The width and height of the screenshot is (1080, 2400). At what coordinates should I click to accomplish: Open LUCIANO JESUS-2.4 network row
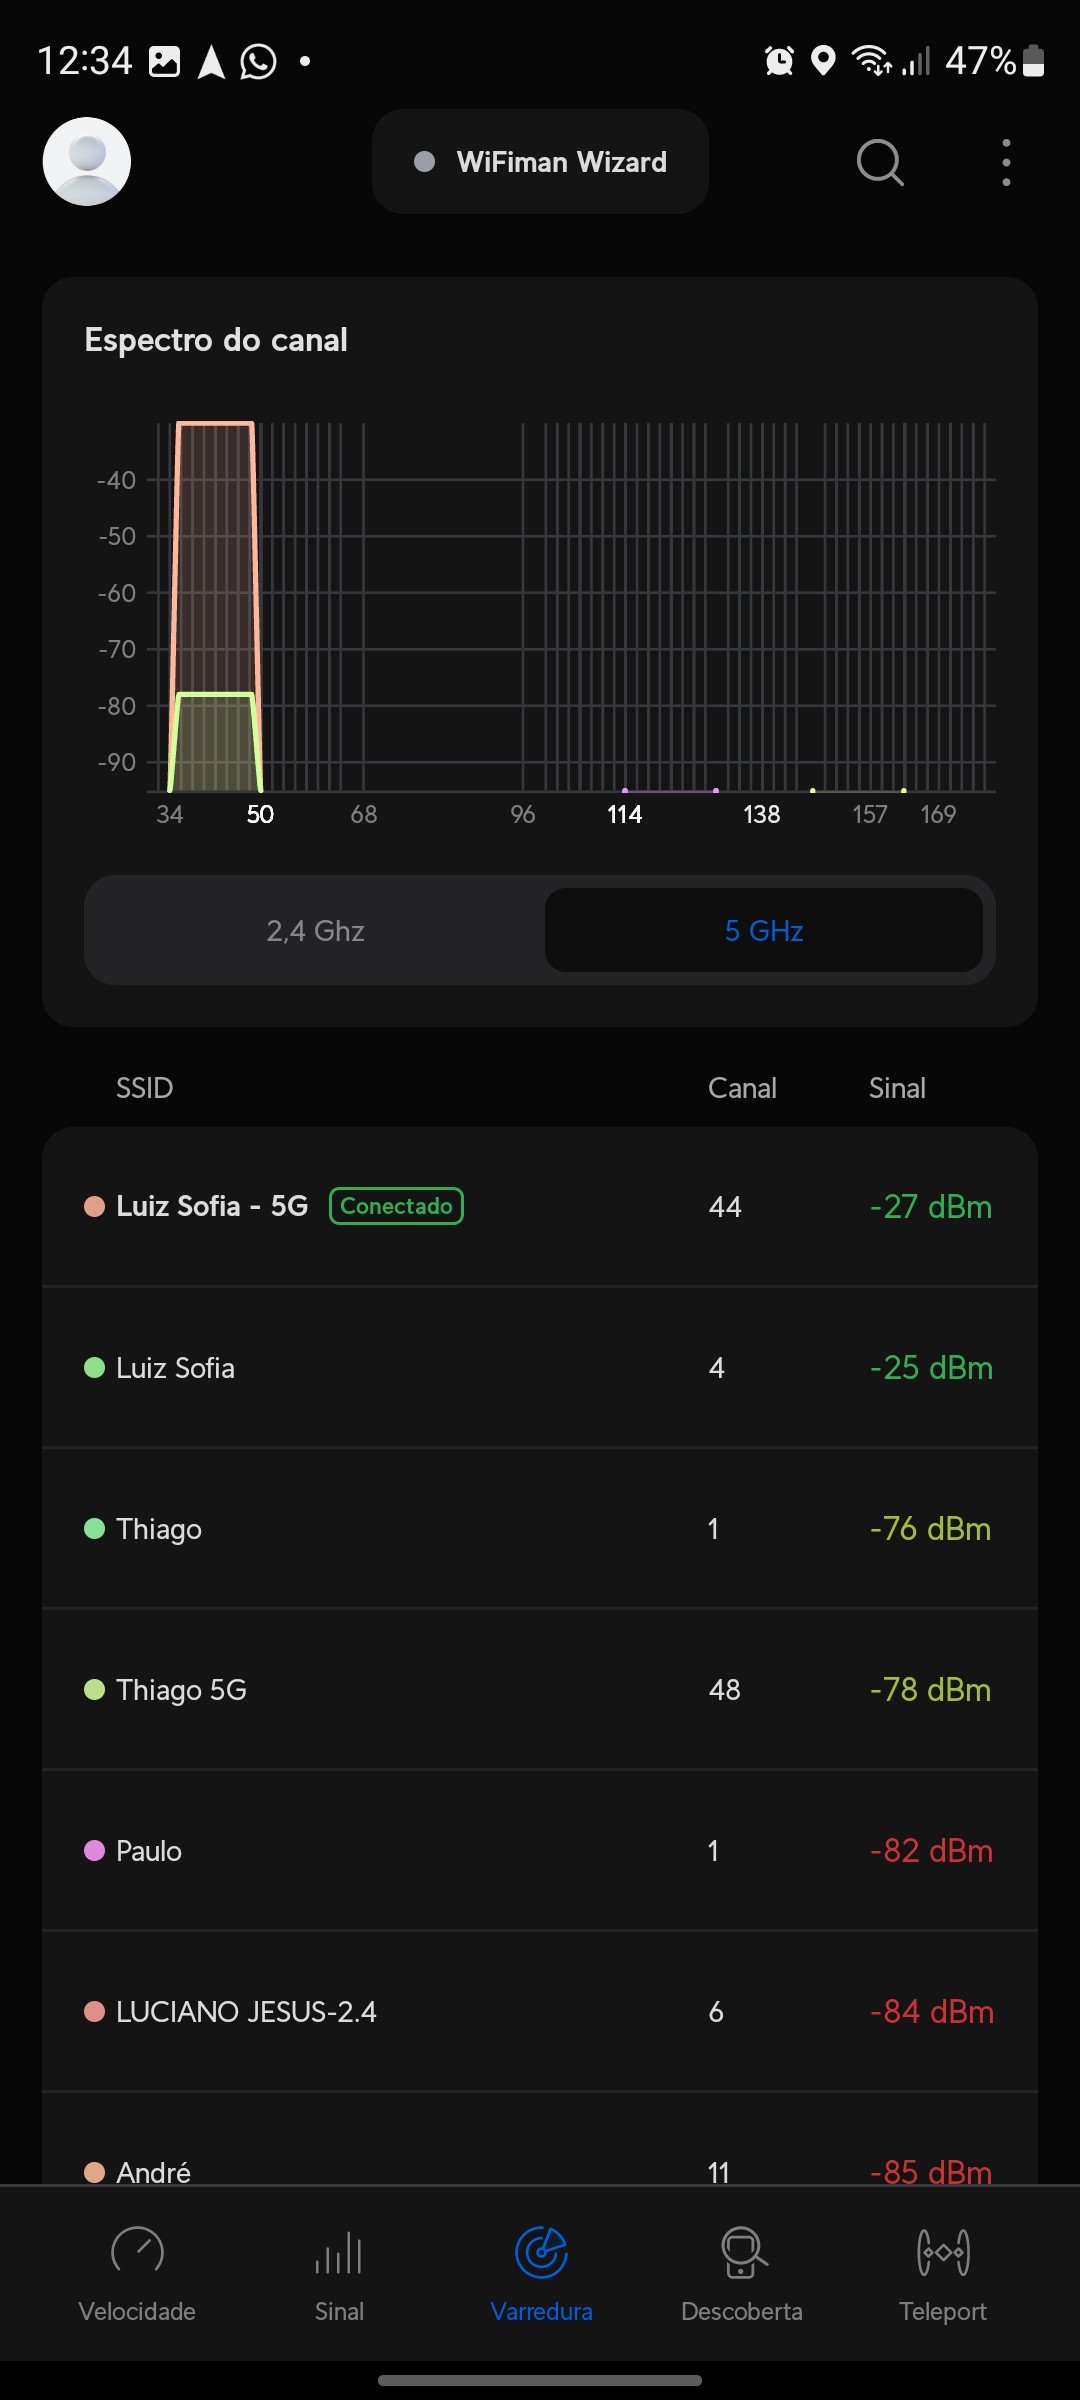[540, 2012]
